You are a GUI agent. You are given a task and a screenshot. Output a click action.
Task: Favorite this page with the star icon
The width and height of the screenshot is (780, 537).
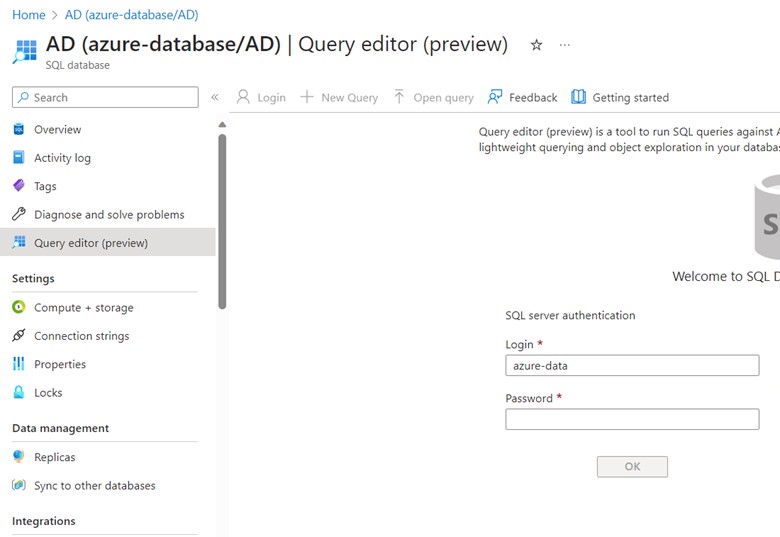pyautogui.click(x=536, y=45)
